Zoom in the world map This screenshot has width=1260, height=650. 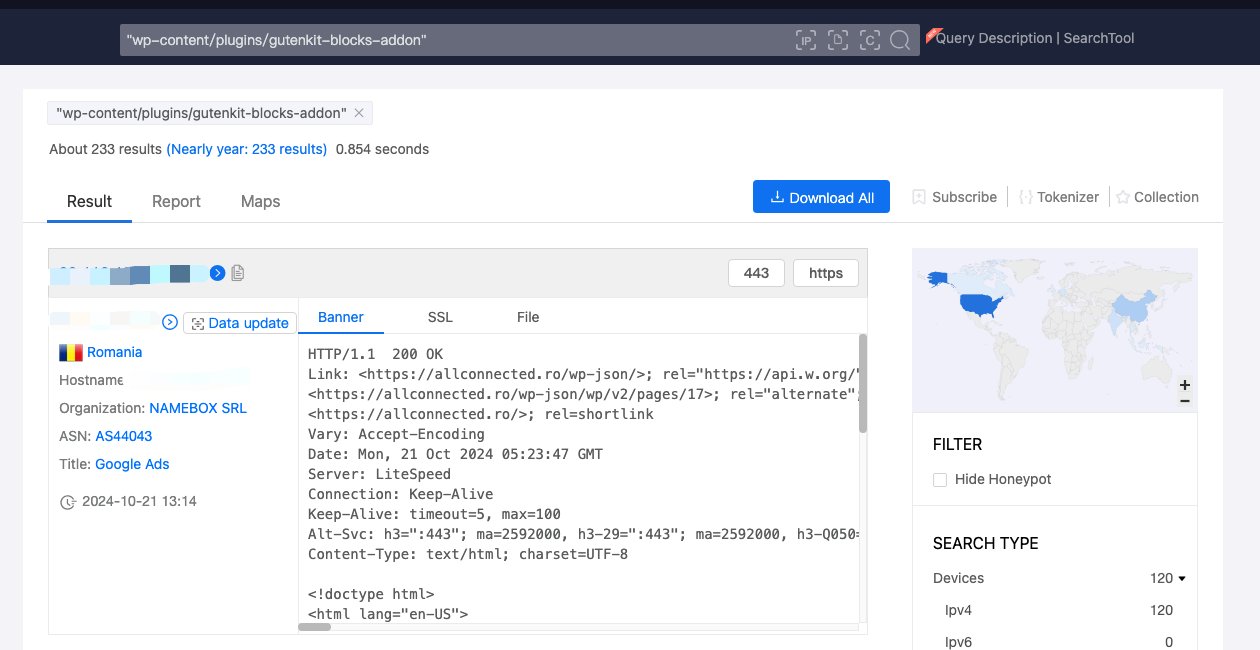[1185, 385]
